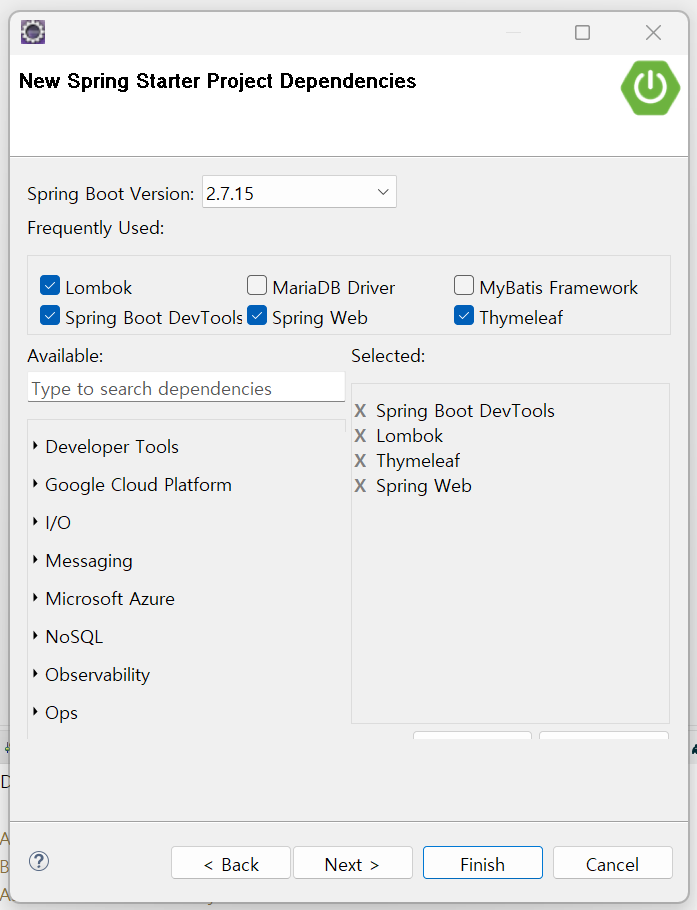Select Lombok in the Selected list
The height and width of the screenshot is (910, 697).
[x=410, y=436]
